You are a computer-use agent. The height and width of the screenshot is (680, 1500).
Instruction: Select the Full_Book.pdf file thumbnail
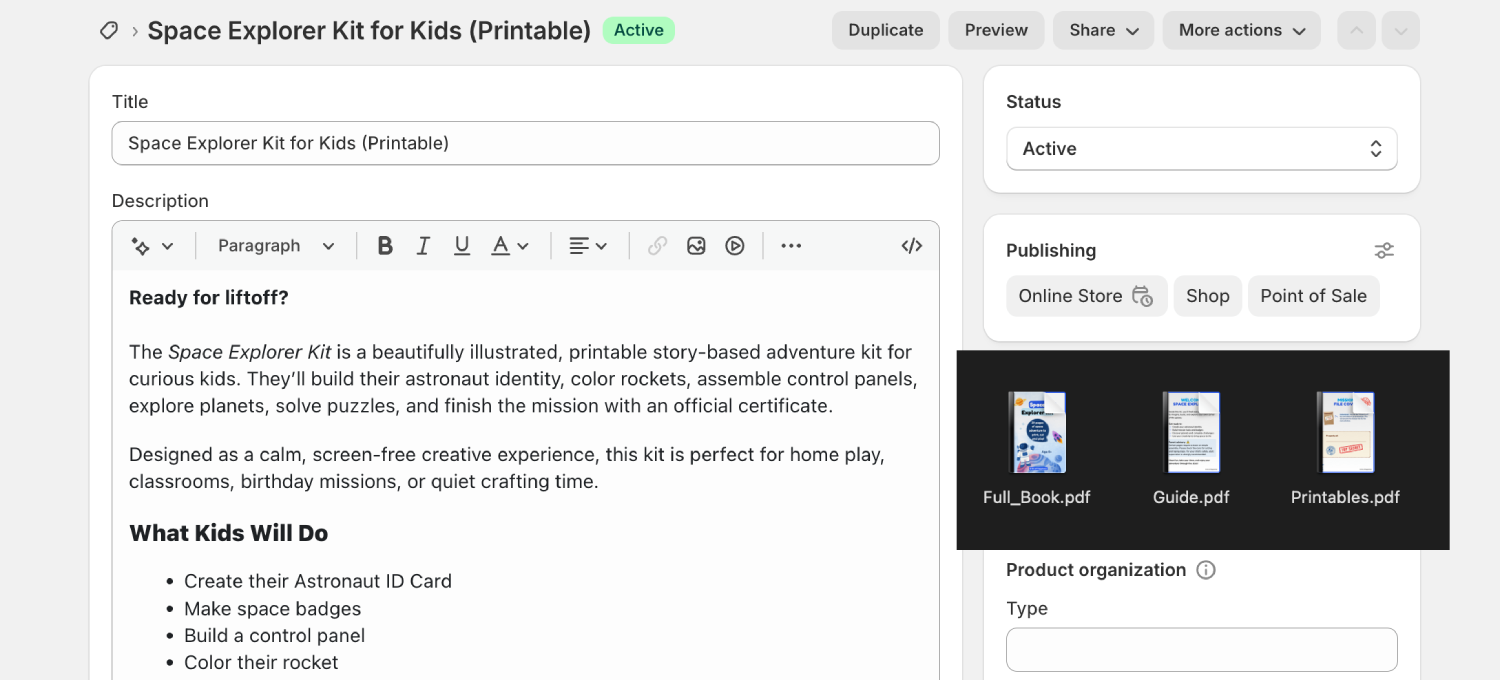pyautogui.click(x=1037, y=433)
